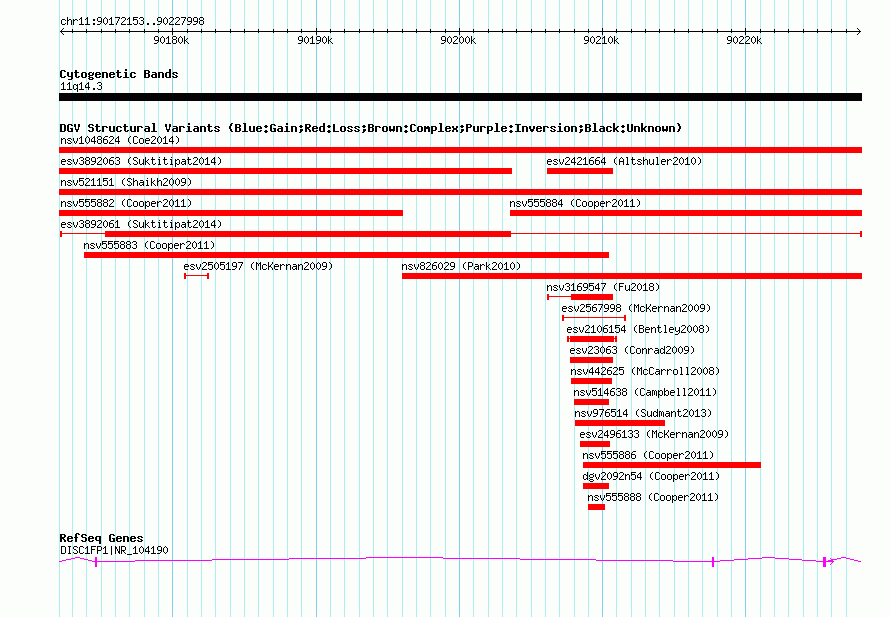This screenshot has height=617, width=890.
Task: Click the 11q14.3 band label
Action: pos(81,86)
